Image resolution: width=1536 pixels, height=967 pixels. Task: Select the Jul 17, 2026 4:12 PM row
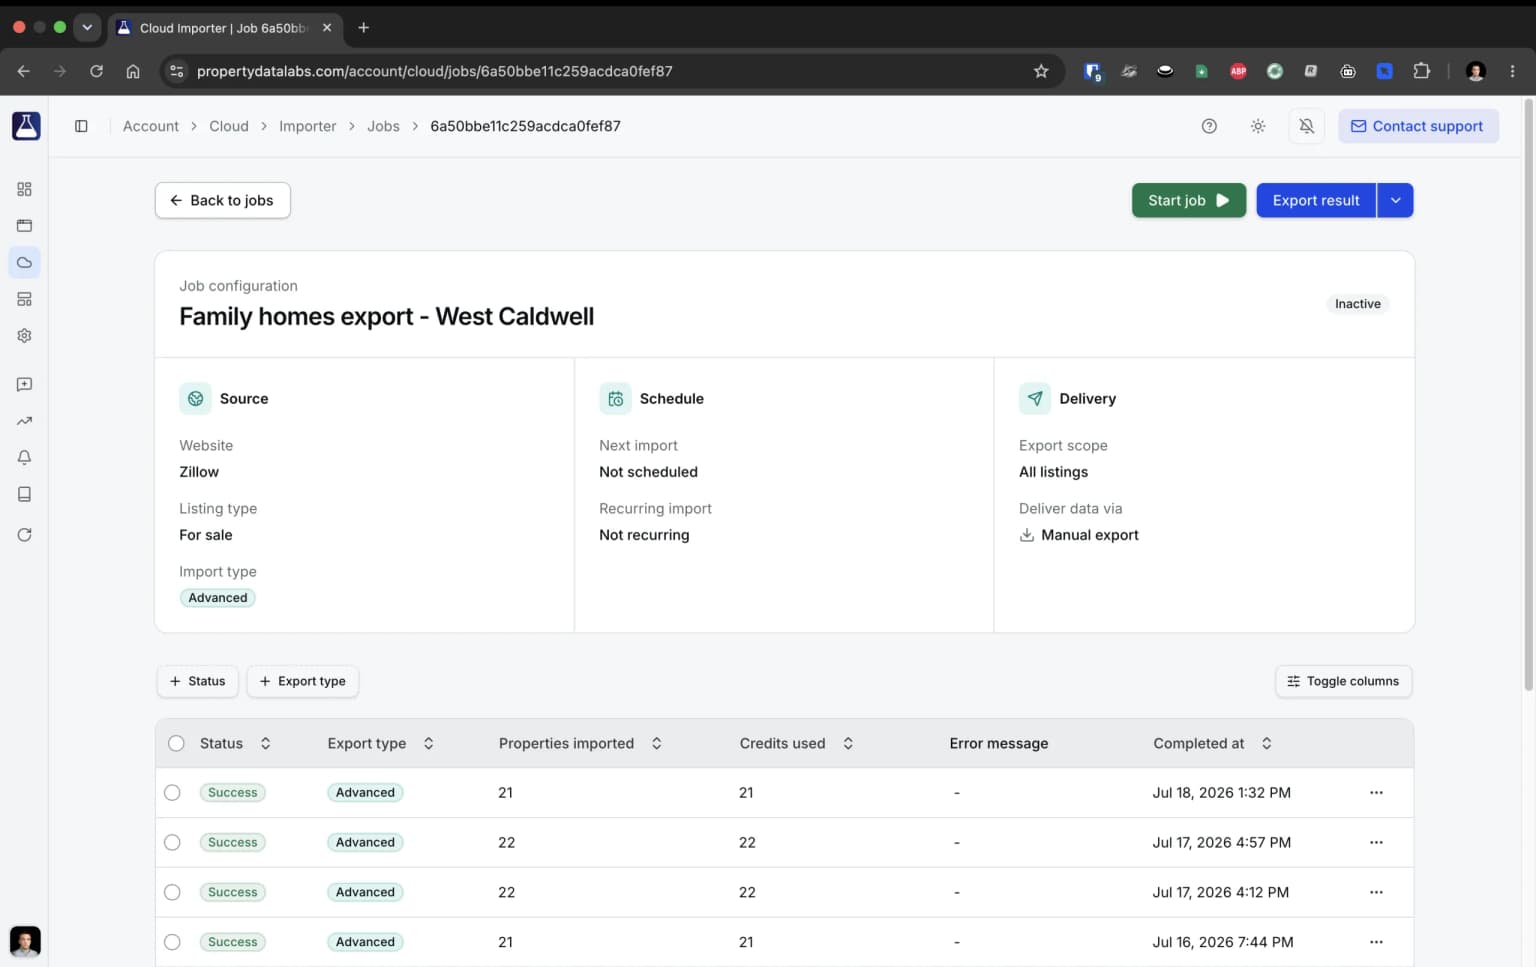coord(172,892)
